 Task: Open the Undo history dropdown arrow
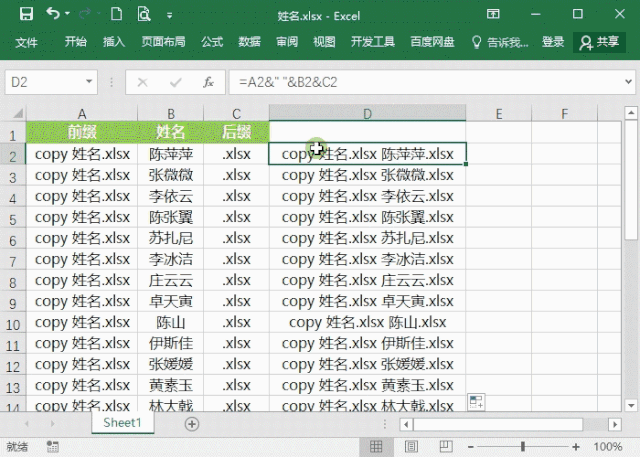[x=67, y=14]
